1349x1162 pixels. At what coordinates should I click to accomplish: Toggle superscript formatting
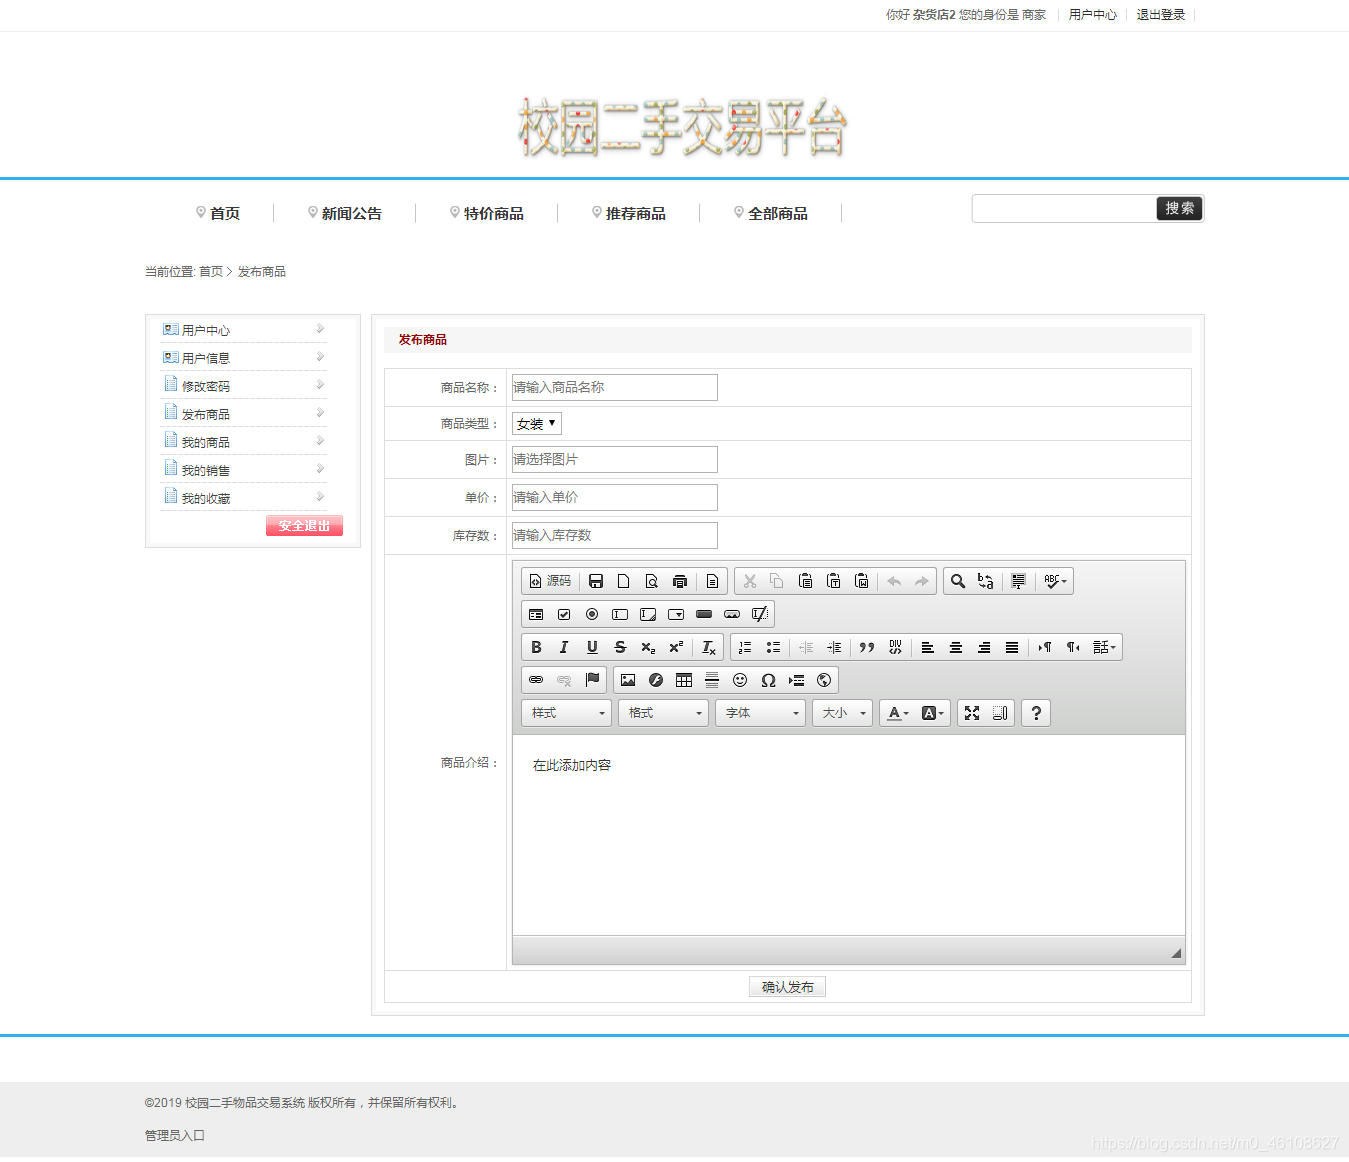pyautogui.click(x=676, y=647)
